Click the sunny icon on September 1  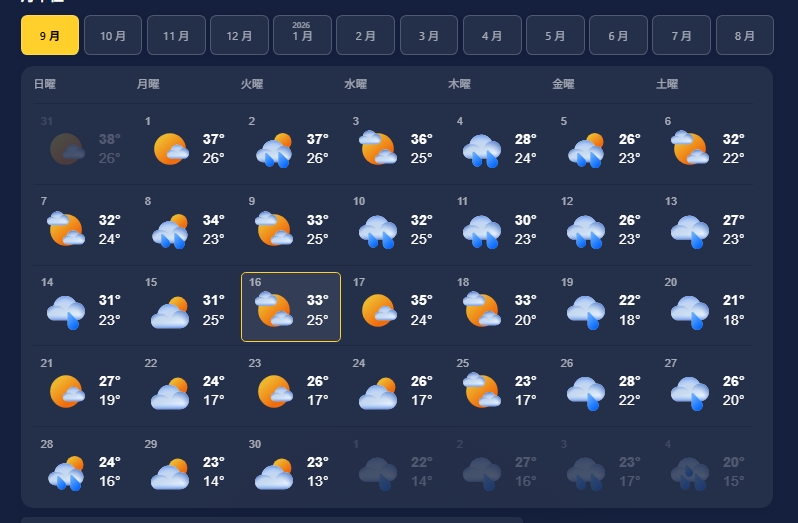tap(171, 149)
